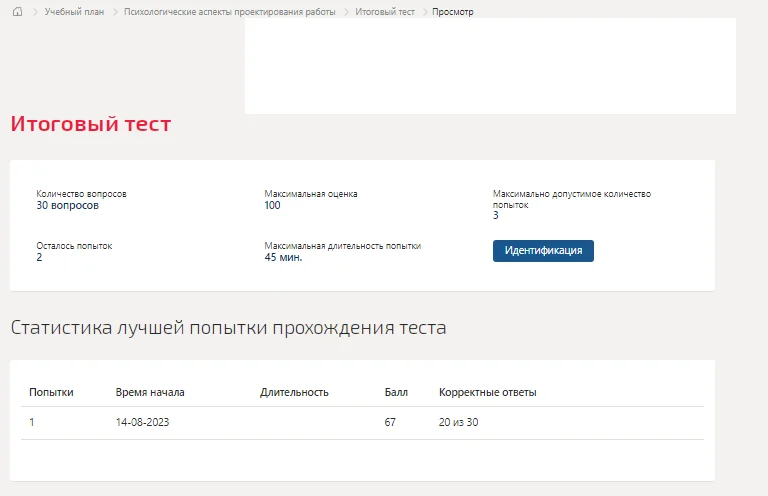Click the 20 из 30 correct answers cell
The width and height of the screenshot is (768, 496).
(458, 422)
